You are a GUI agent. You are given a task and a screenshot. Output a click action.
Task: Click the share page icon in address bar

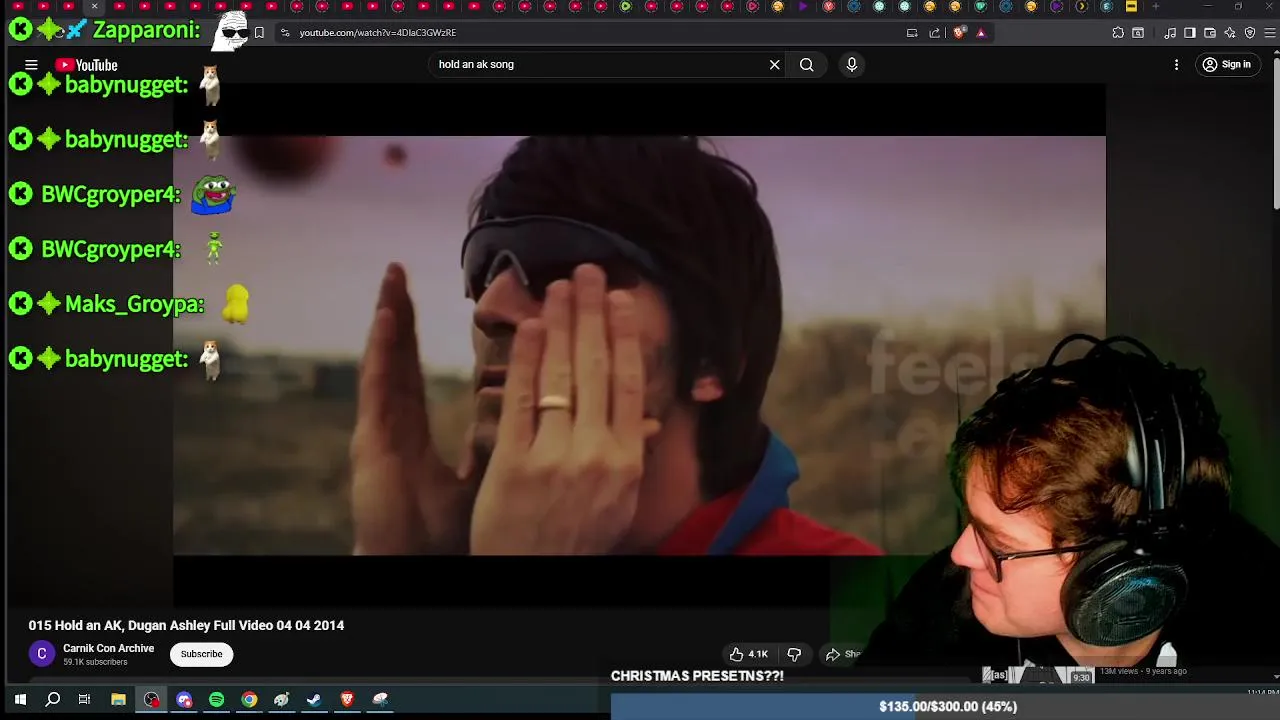935,33
